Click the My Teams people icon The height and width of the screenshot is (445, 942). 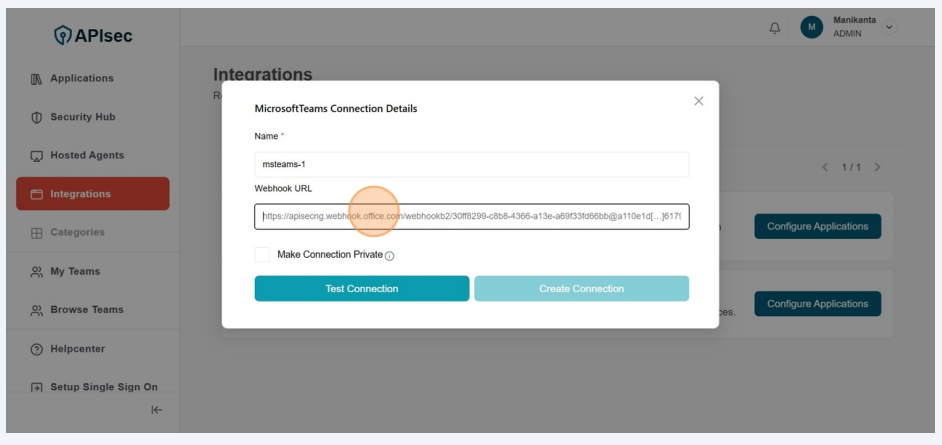37,272
